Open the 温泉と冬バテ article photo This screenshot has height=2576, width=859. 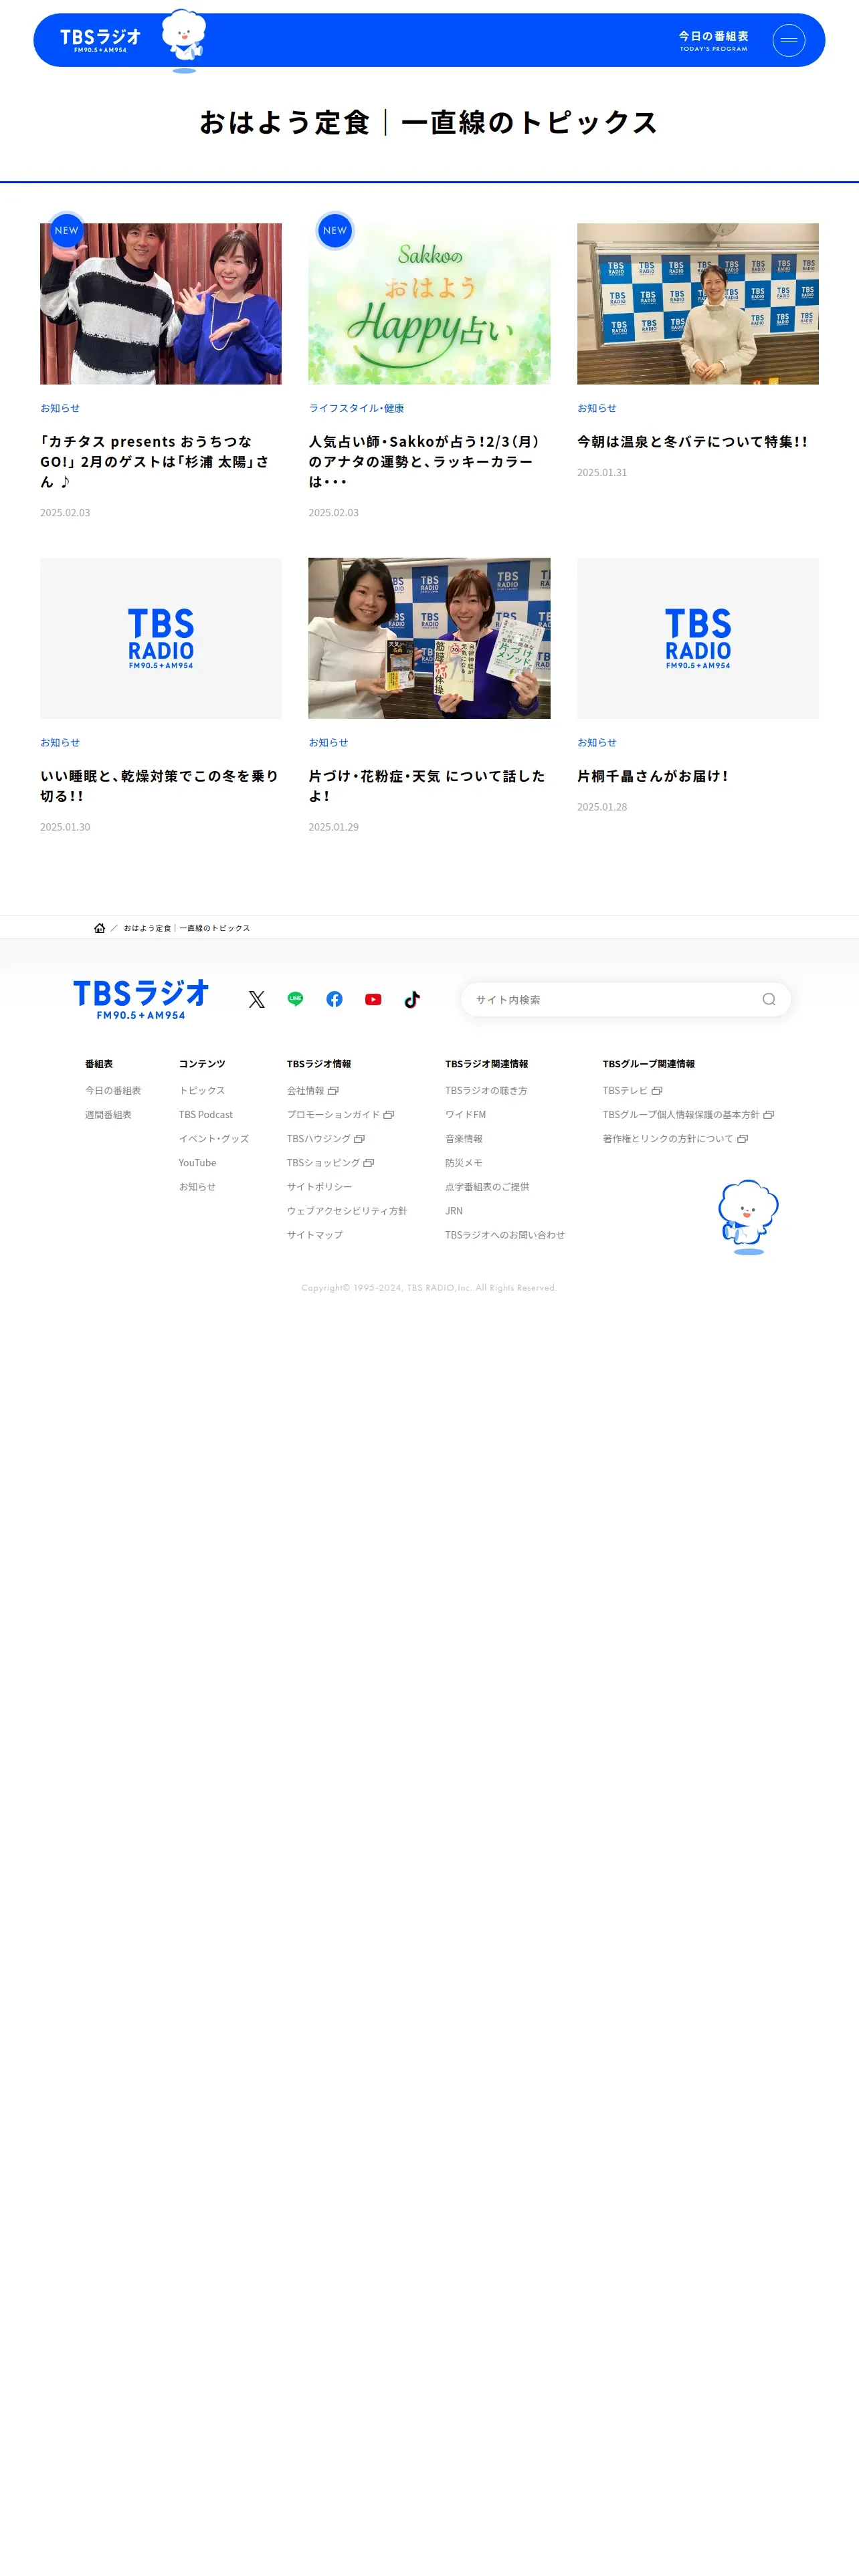pyautogui.click(x=698, y=304)
